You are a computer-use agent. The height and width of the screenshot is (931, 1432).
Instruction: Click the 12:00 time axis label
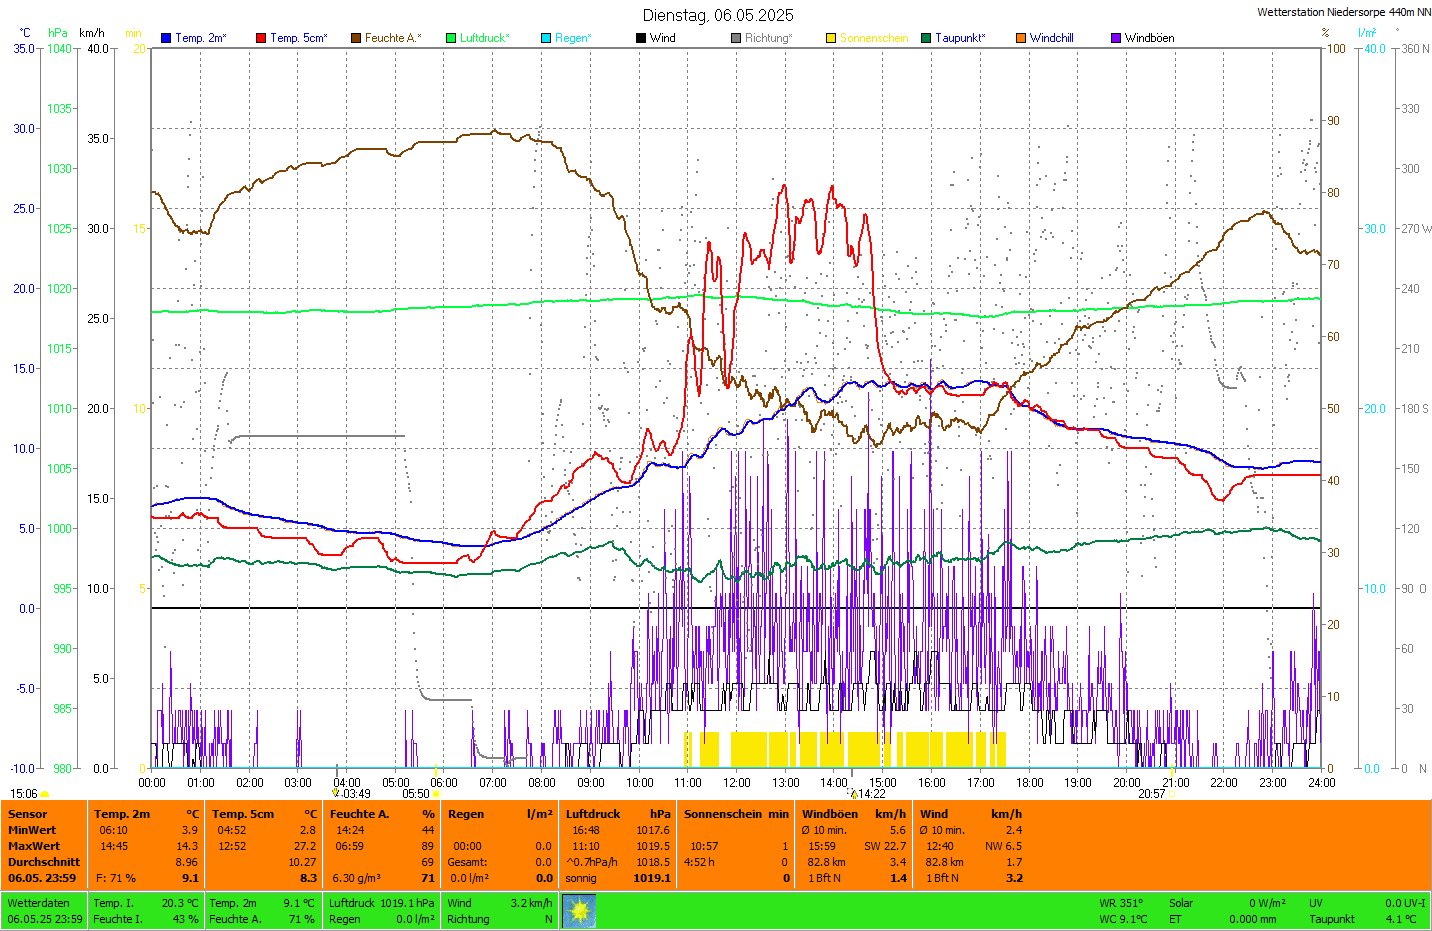(x=737, y=783)
